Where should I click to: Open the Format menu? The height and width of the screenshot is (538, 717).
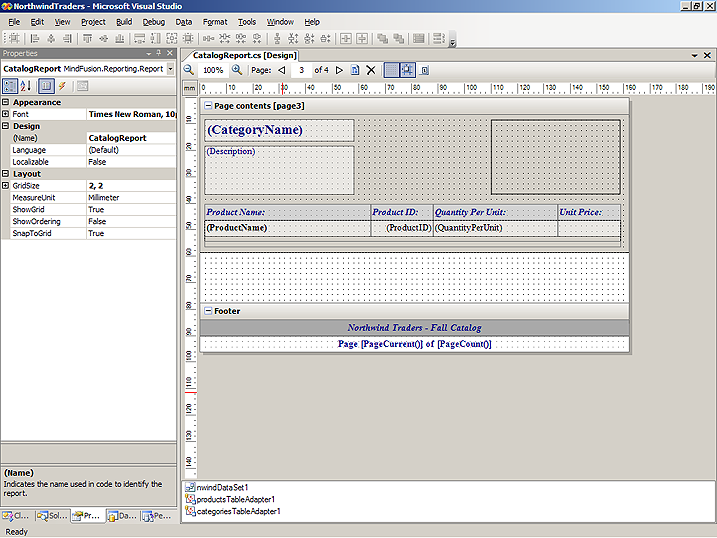coord(215,21)
